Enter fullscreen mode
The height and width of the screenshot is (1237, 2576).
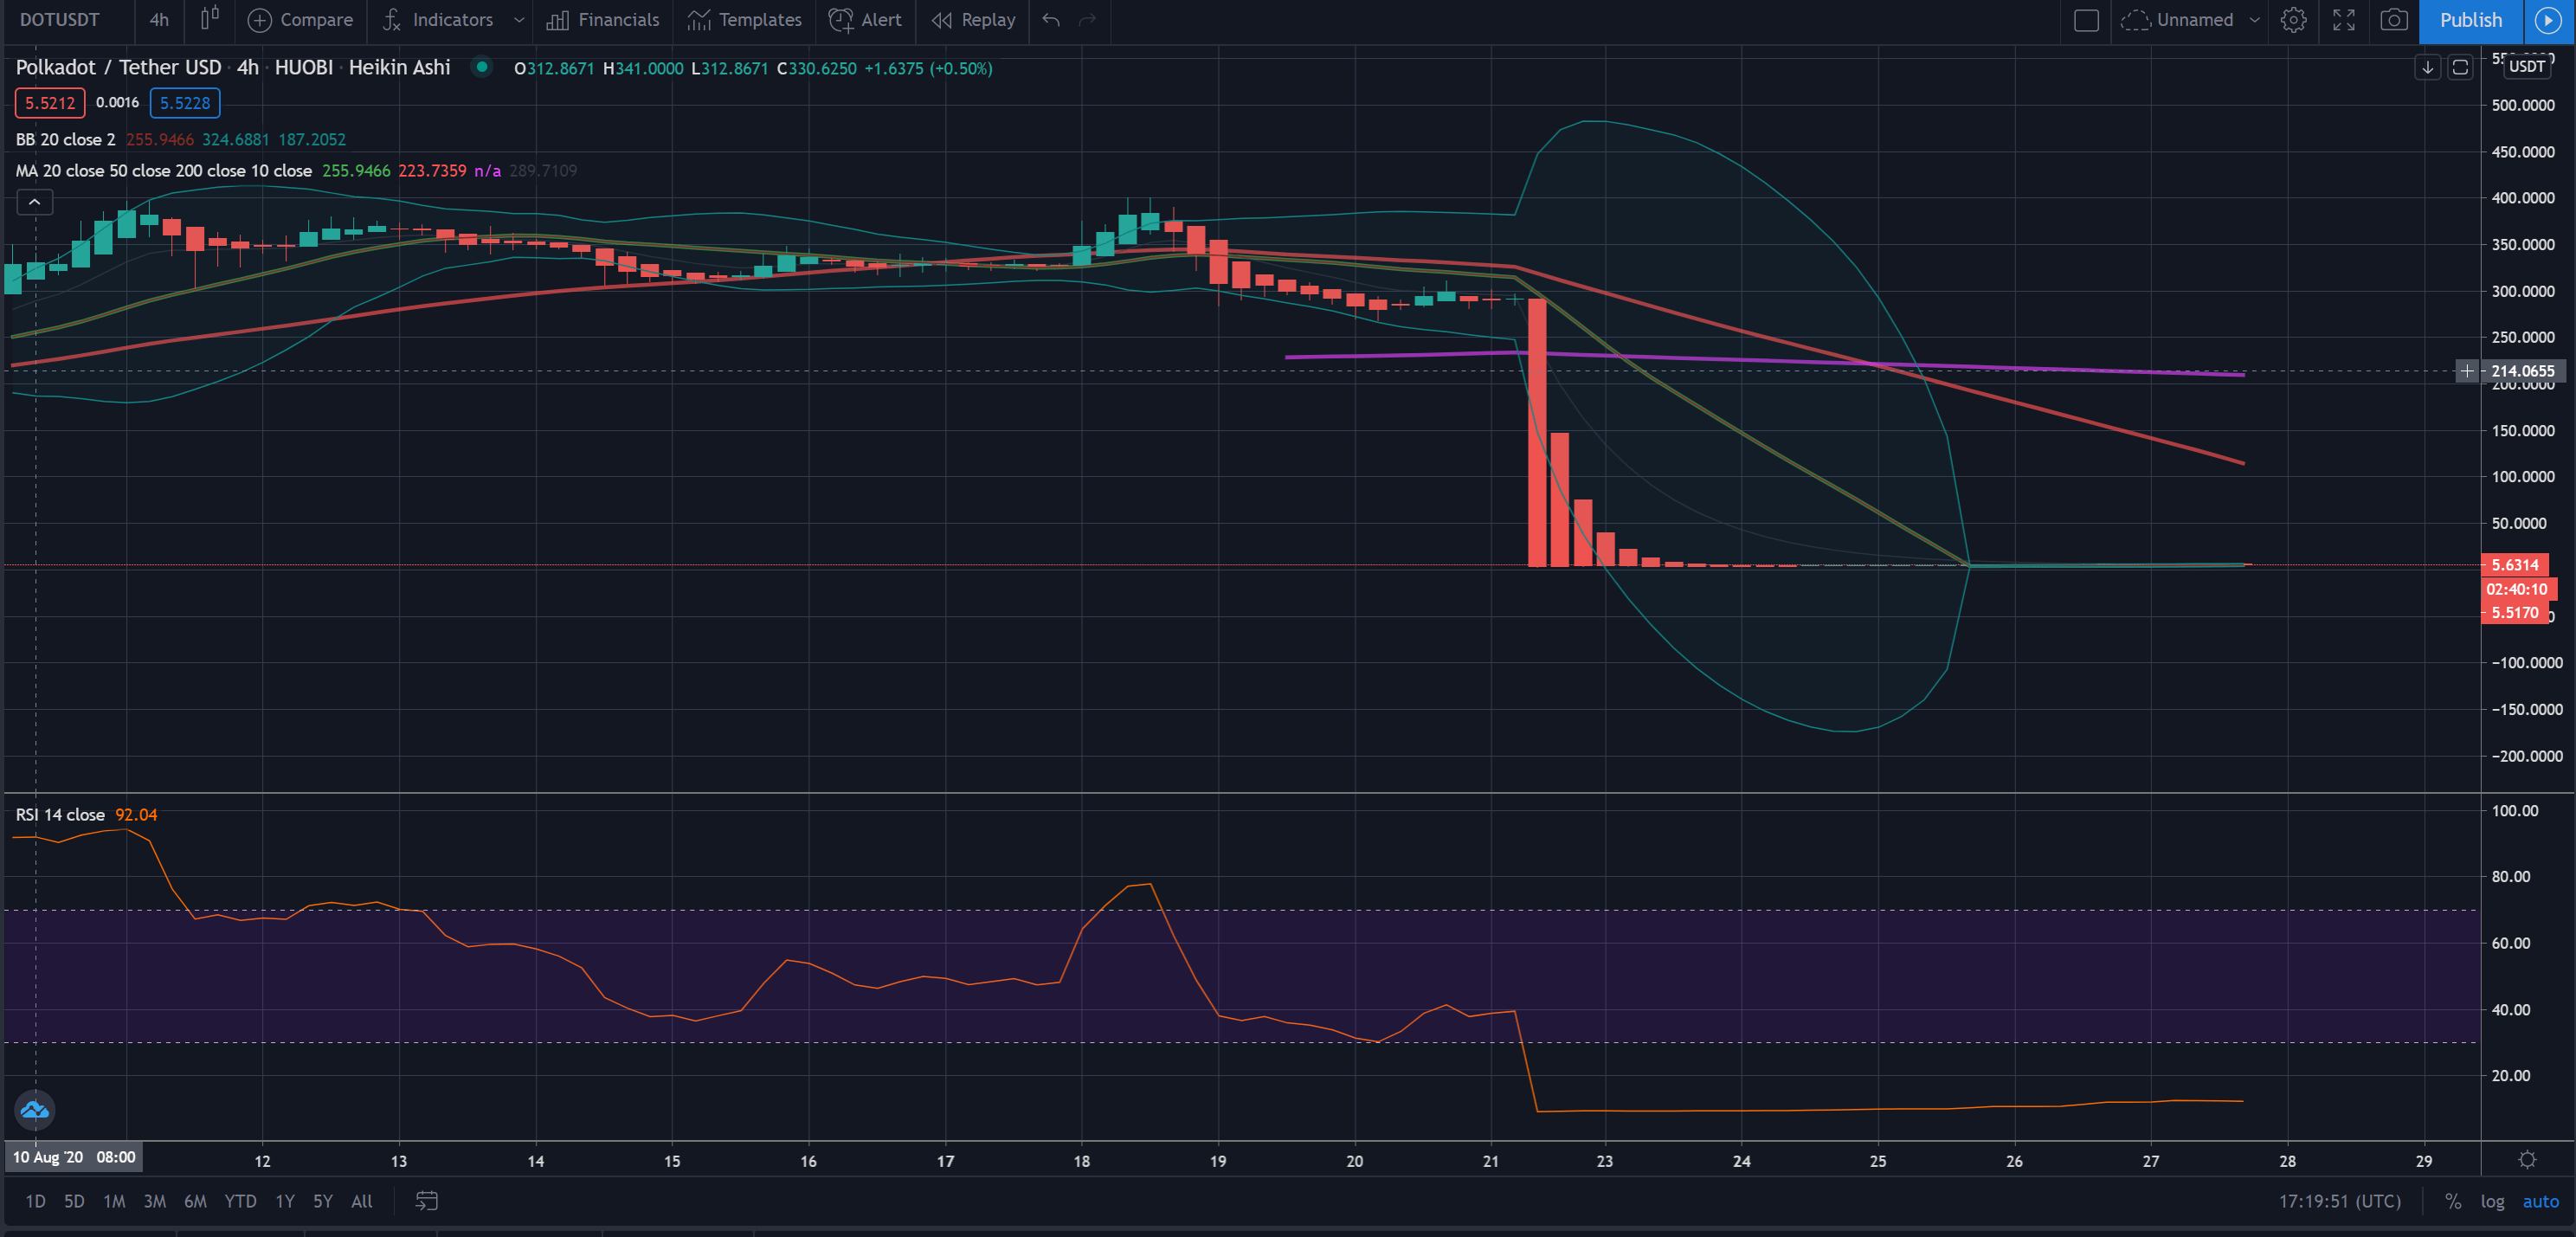click(x=2343, y=19)
